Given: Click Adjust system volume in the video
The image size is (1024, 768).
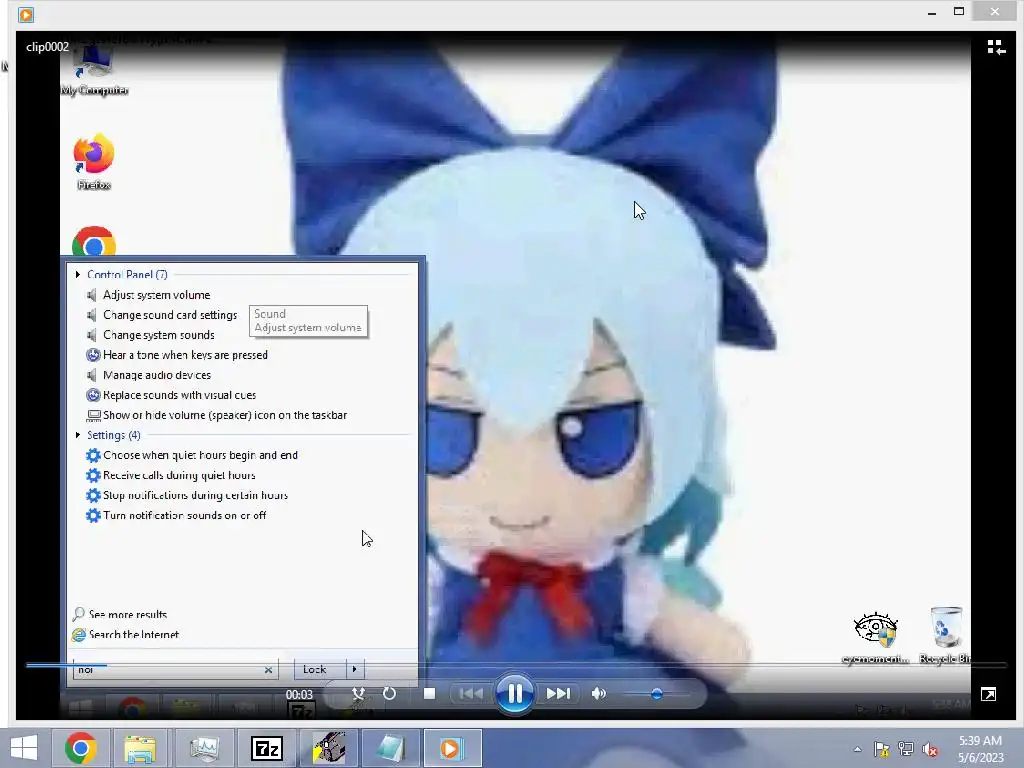Looking at the screenshot, I should click(x=157, y=295).
